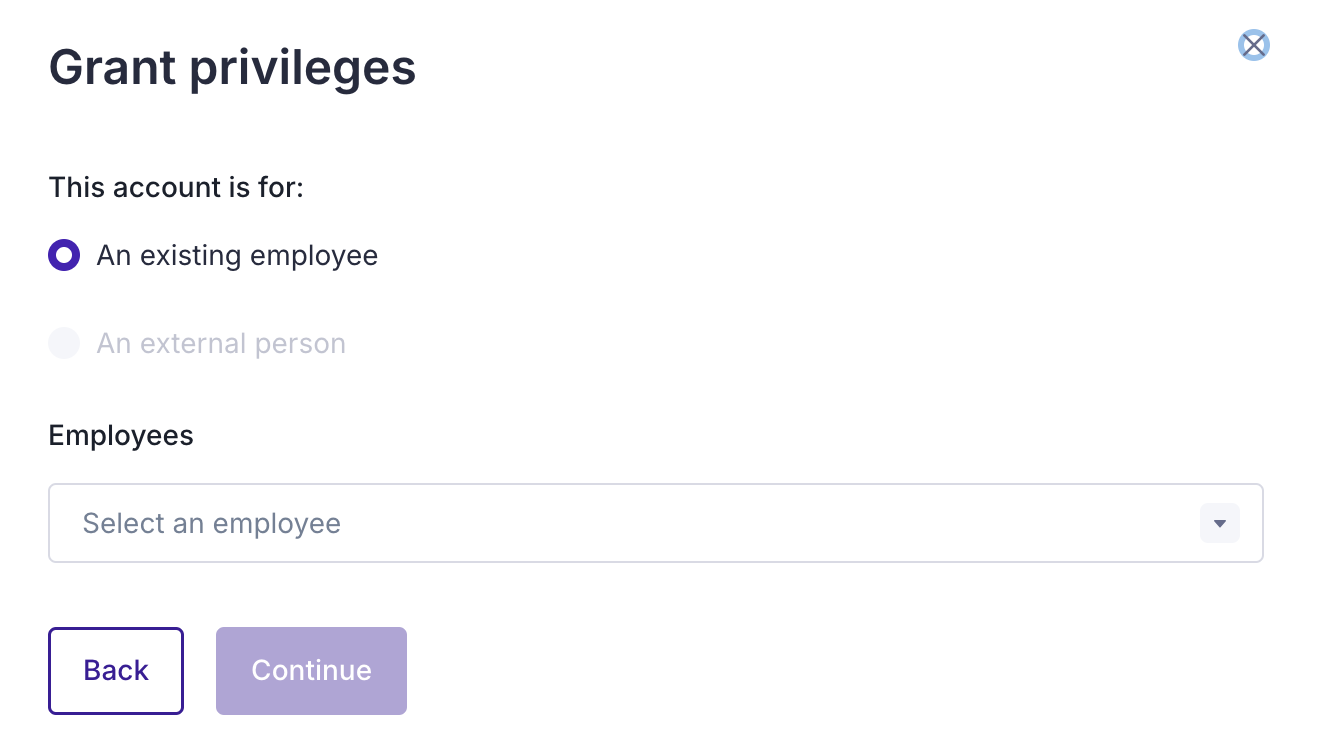
Task: Toggle the filled purple radio circle
Action: coord(64,256)
